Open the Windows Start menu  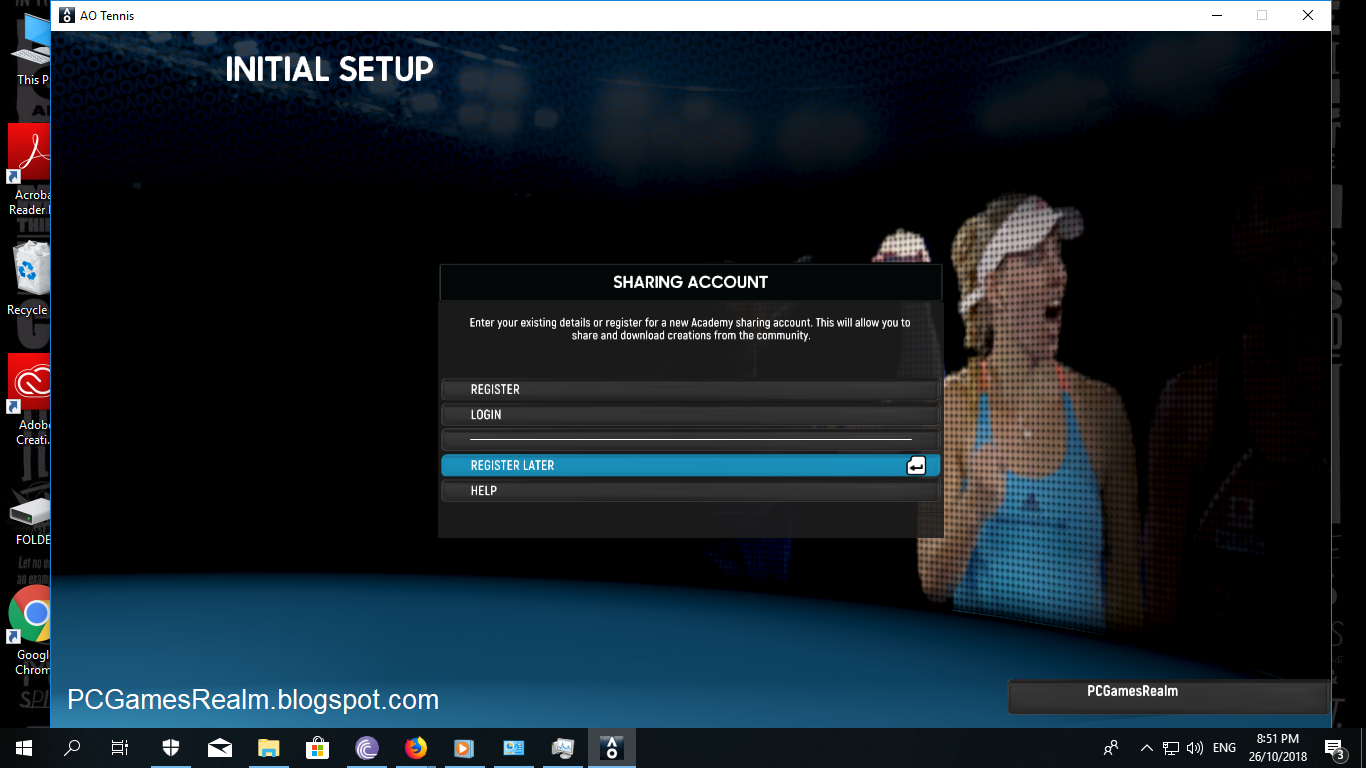tap(24, 747)
